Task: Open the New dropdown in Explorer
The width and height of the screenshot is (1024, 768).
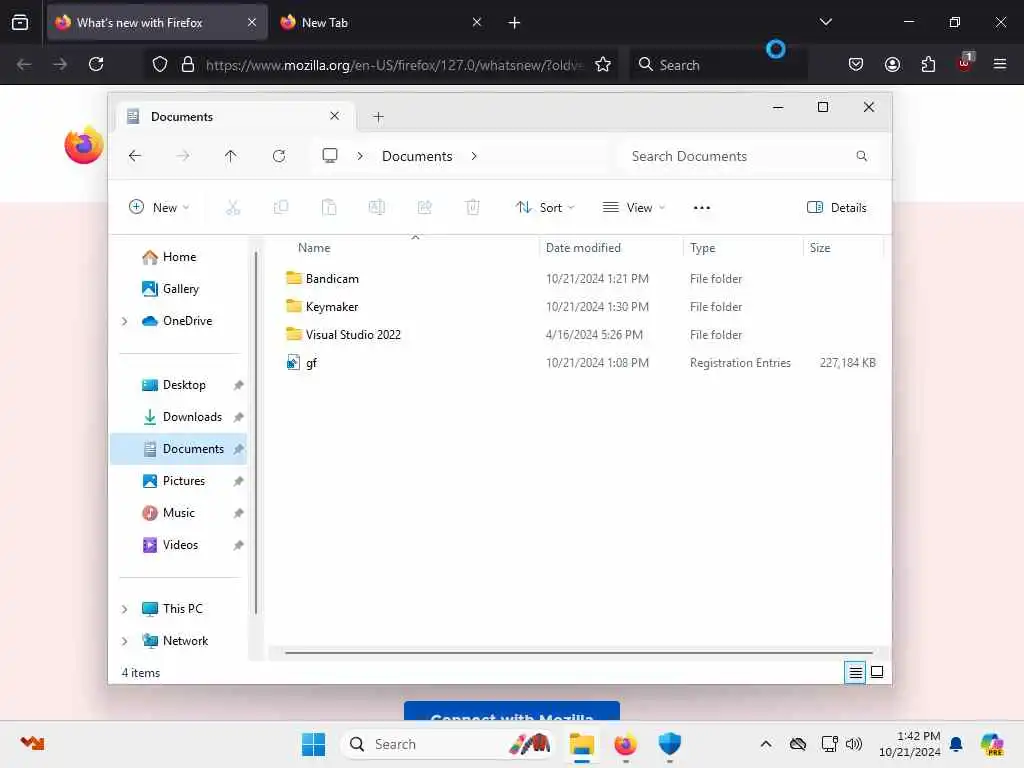Action: [x=159, y=208]
